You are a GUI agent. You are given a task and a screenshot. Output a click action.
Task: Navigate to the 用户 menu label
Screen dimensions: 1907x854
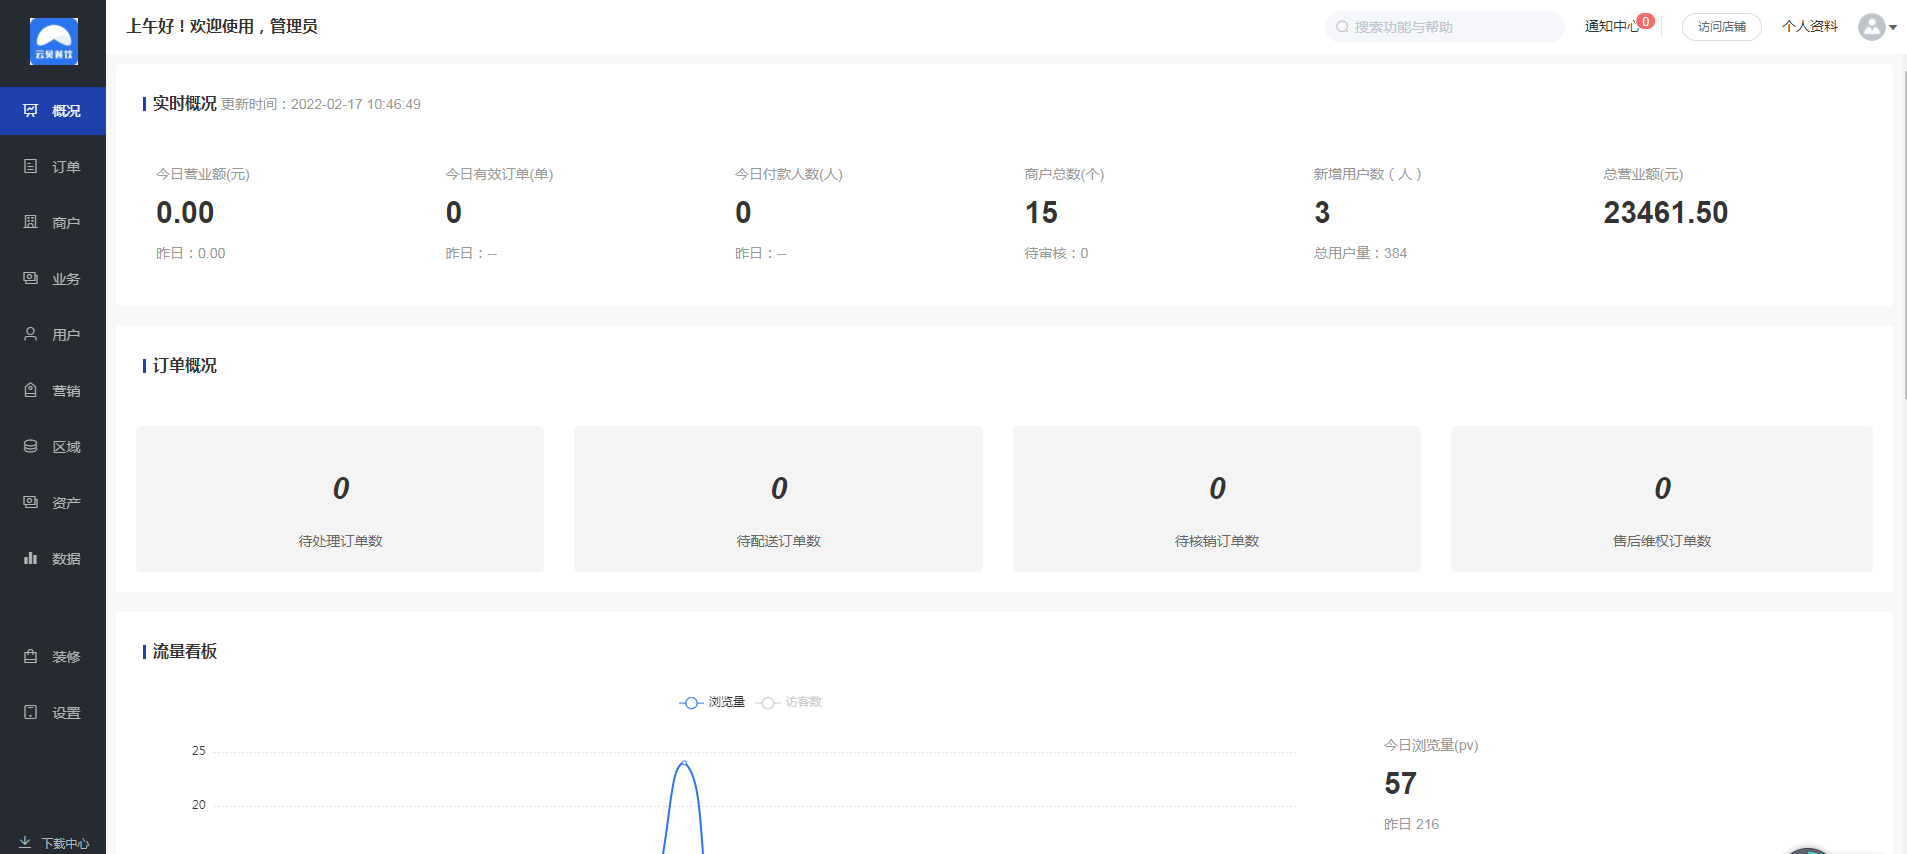(66, 335)
